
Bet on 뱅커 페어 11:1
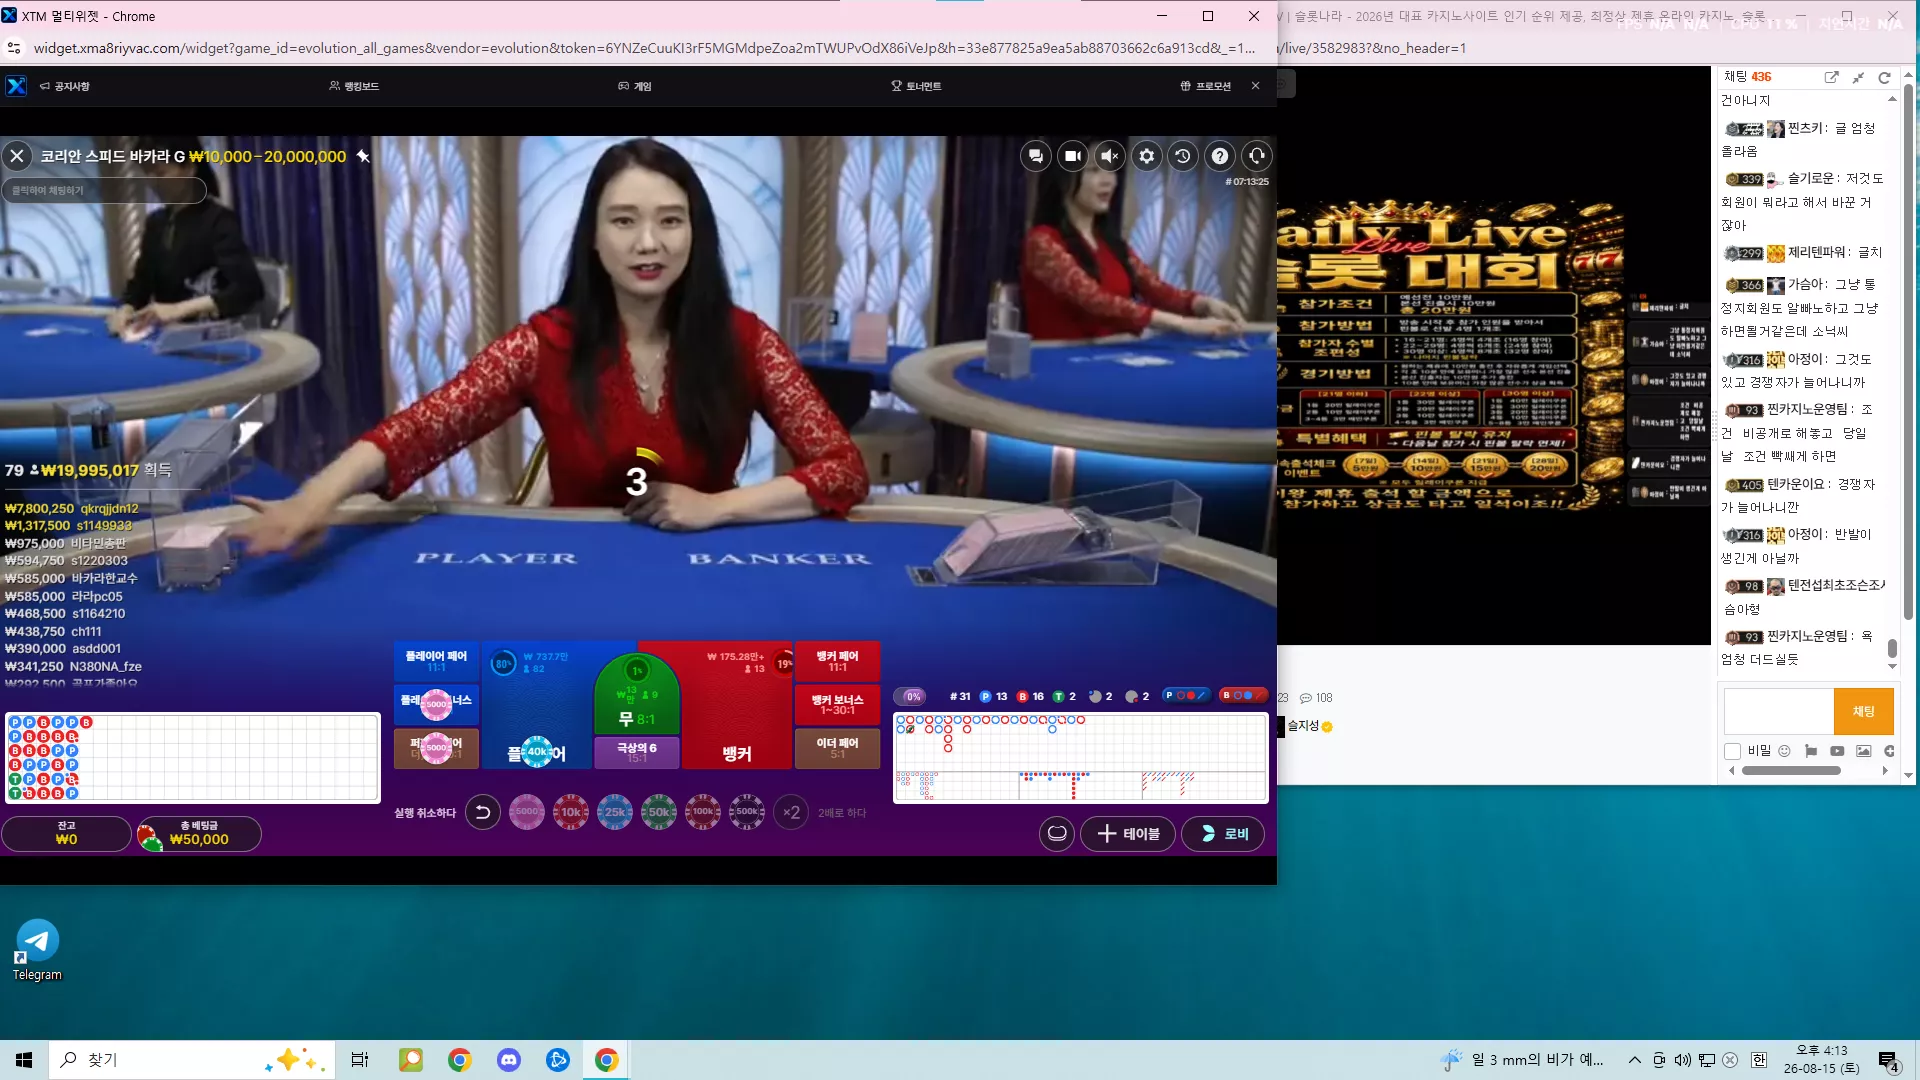click(x=837, y=661)
